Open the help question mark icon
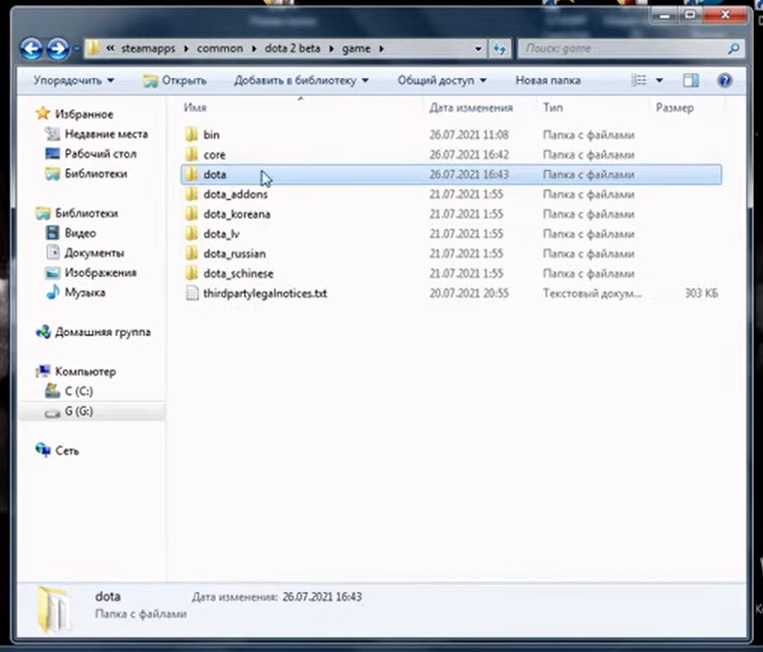Viewport: 763px width, 652px height. click(724, 80)
